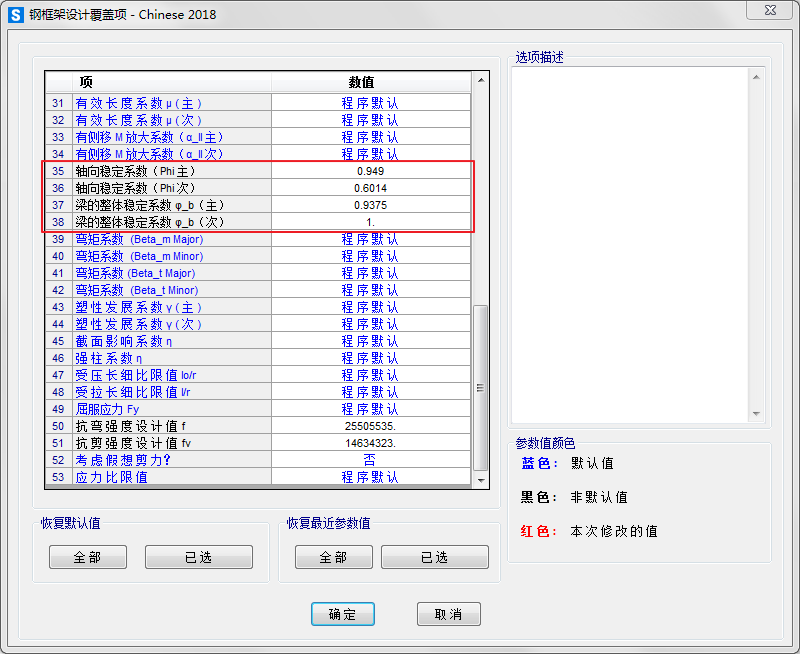Click the scroll down arrow of the table
The width and height of the screenshot is (800, 654).
481,479
